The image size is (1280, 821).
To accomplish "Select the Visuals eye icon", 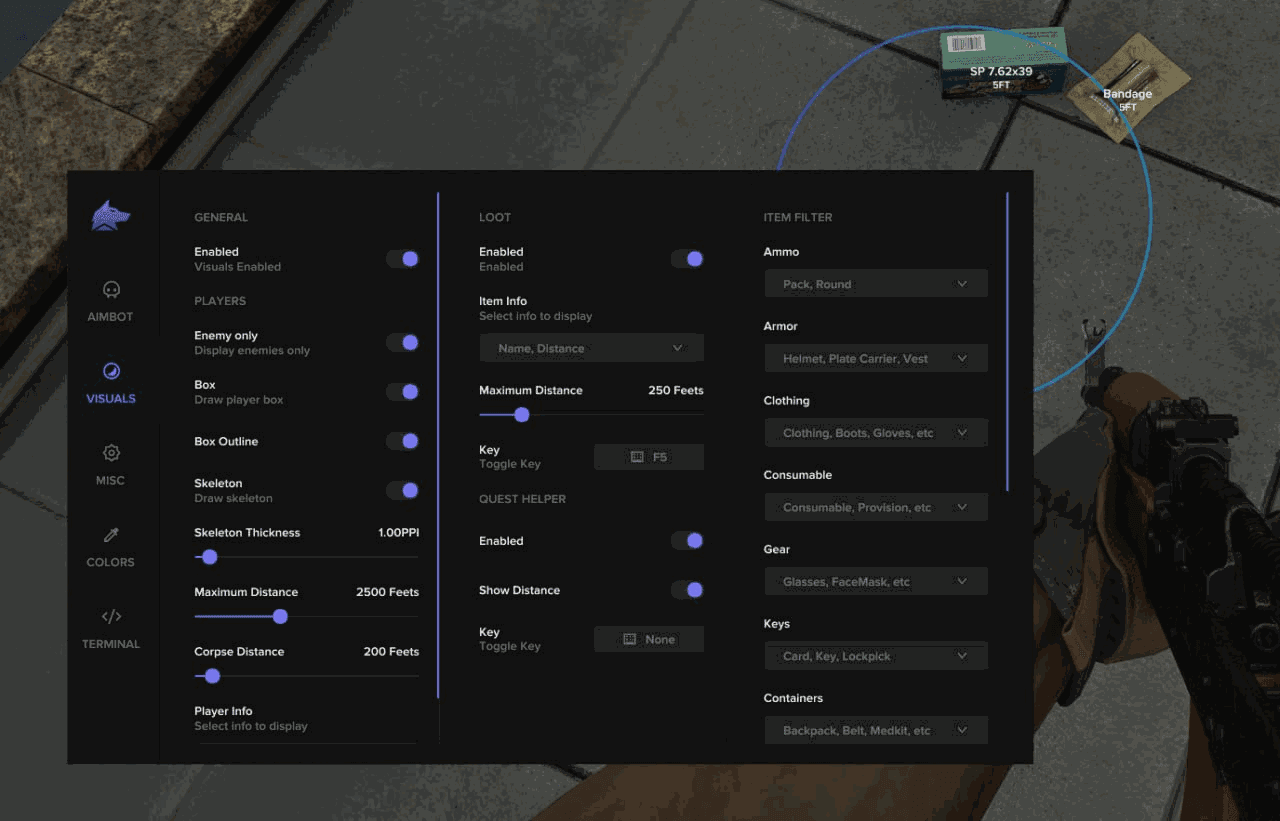I will pos(111,372).
